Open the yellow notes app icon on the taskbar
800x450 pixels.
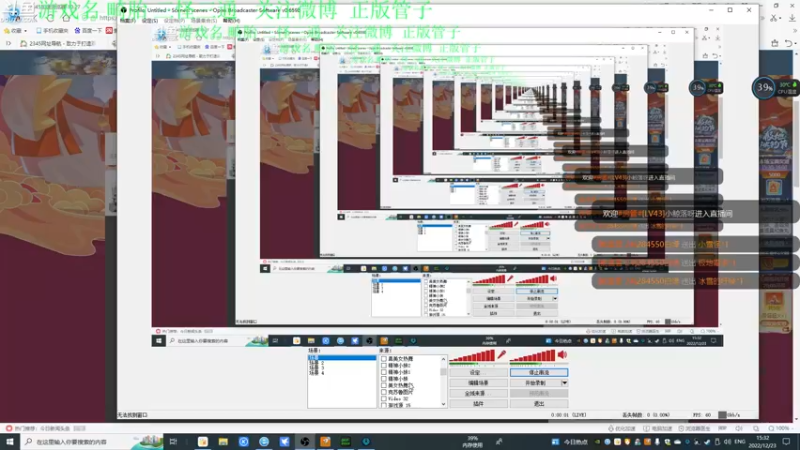click(x=203, y=441)
